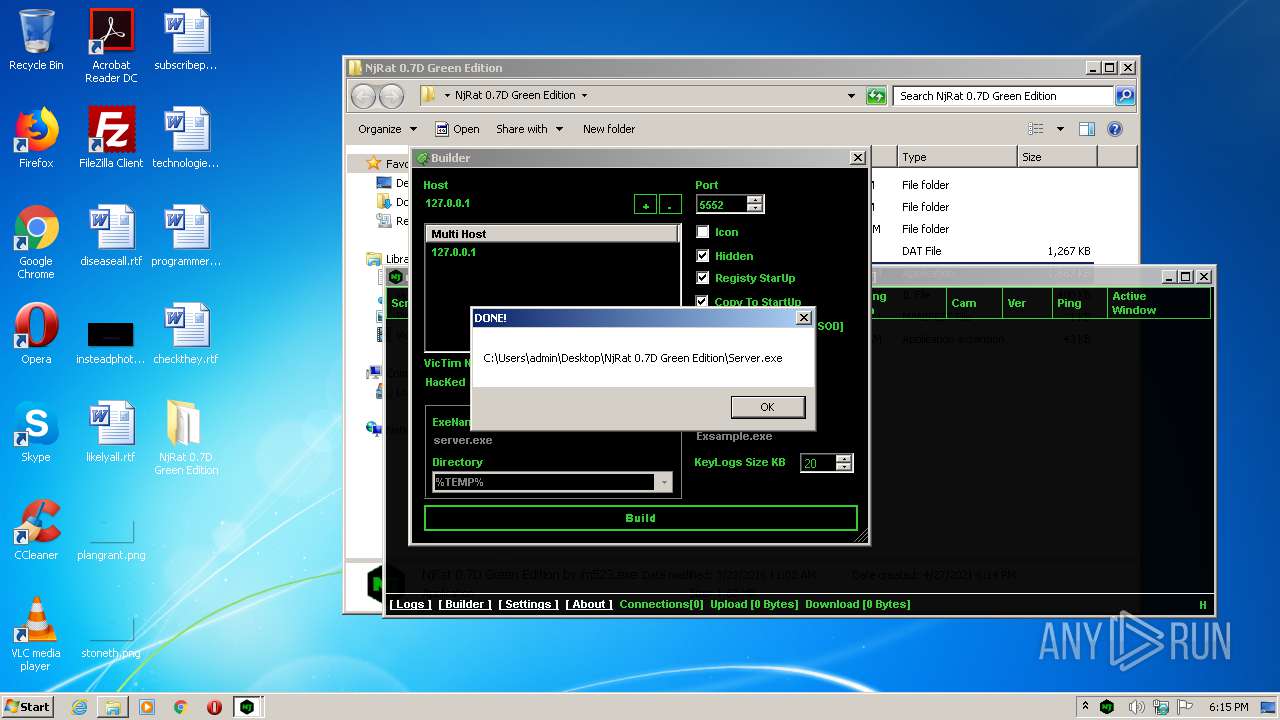
Task: Click OK in the DONE! dialog
Action: 767,407
